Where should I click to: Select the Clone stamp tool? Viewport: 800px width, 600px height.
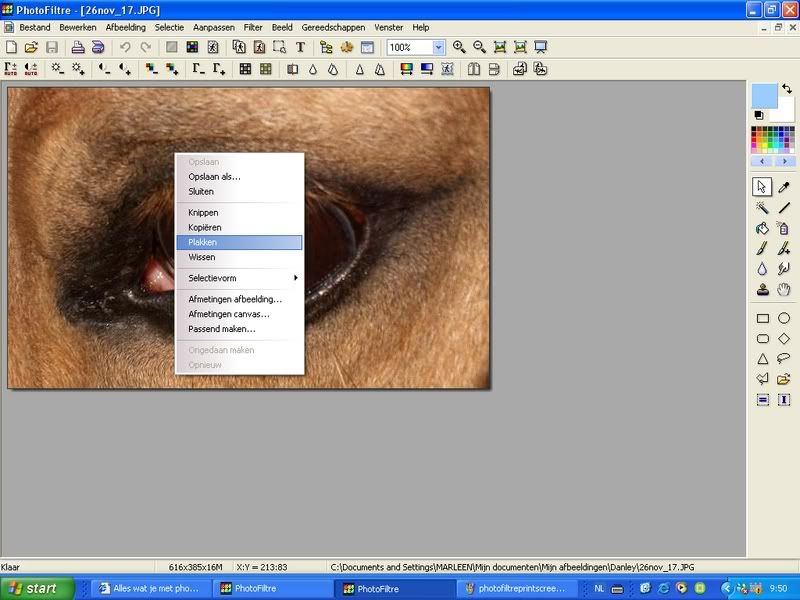762,290
